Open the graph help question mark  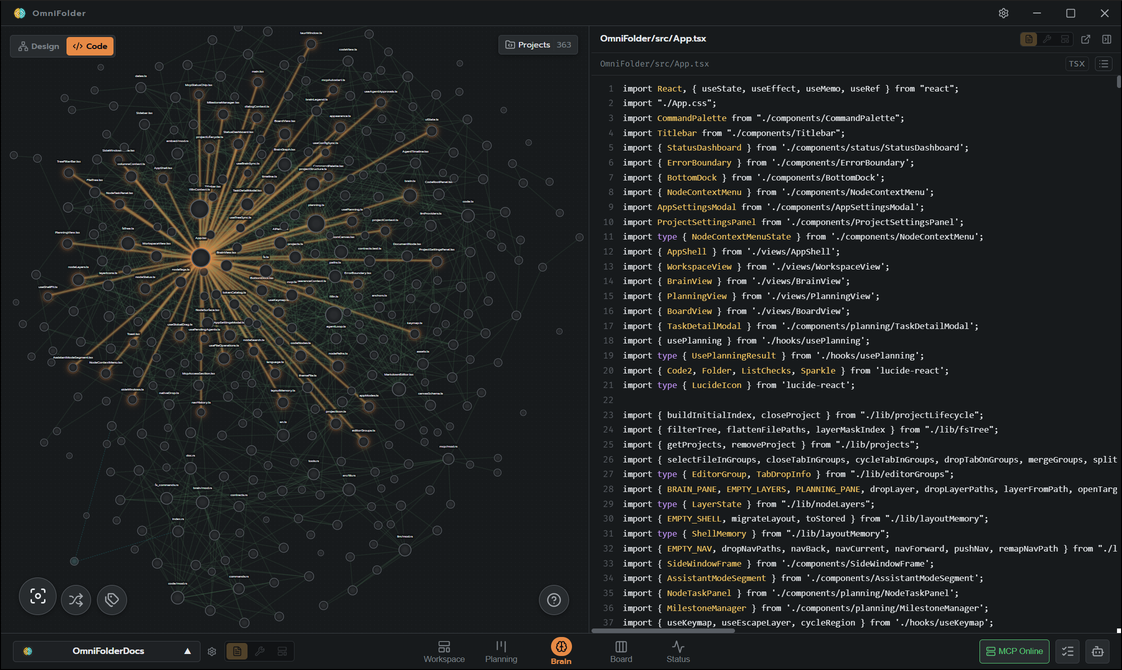tap(554, 600)
